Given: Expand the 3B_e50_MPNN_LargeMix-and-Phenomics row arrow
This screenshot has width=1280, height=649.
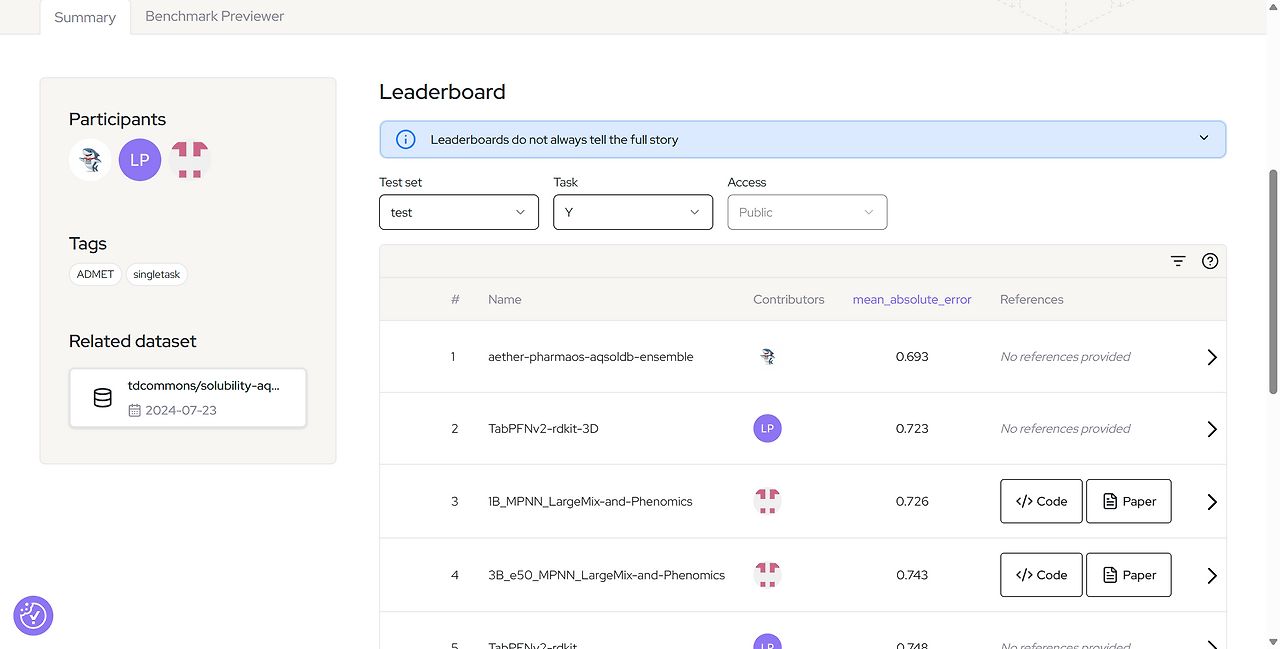Looking at the screenshot, I should click(x=1211, y=575).
